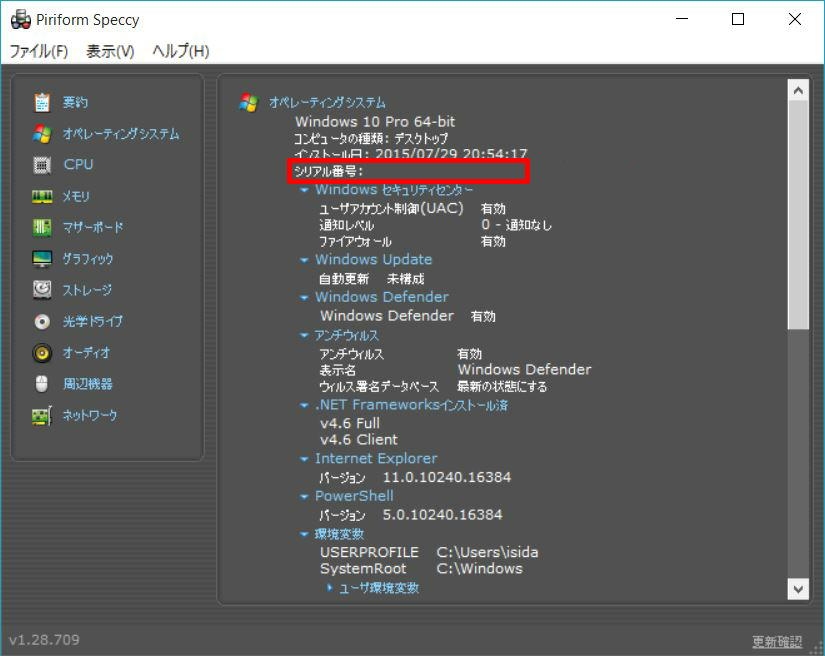Open the 表示(V) menu
825x656 pixels.
110,51
